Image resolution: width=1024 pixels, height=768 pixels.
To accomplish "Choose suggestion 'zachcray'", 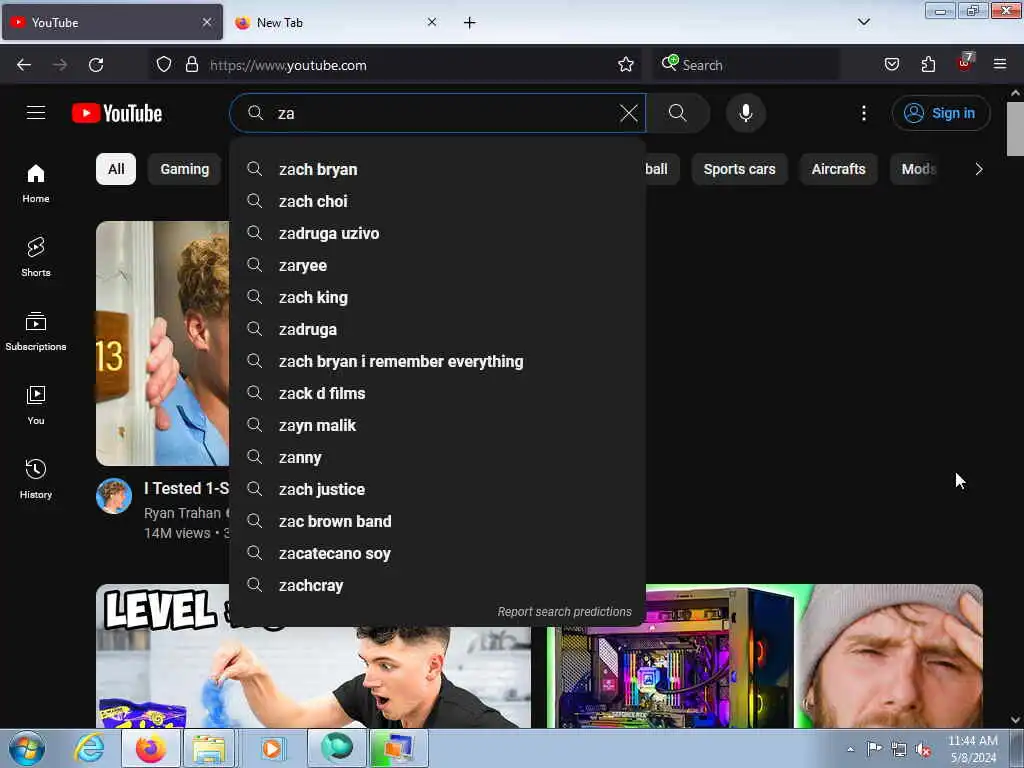I will tap(438, 585).
